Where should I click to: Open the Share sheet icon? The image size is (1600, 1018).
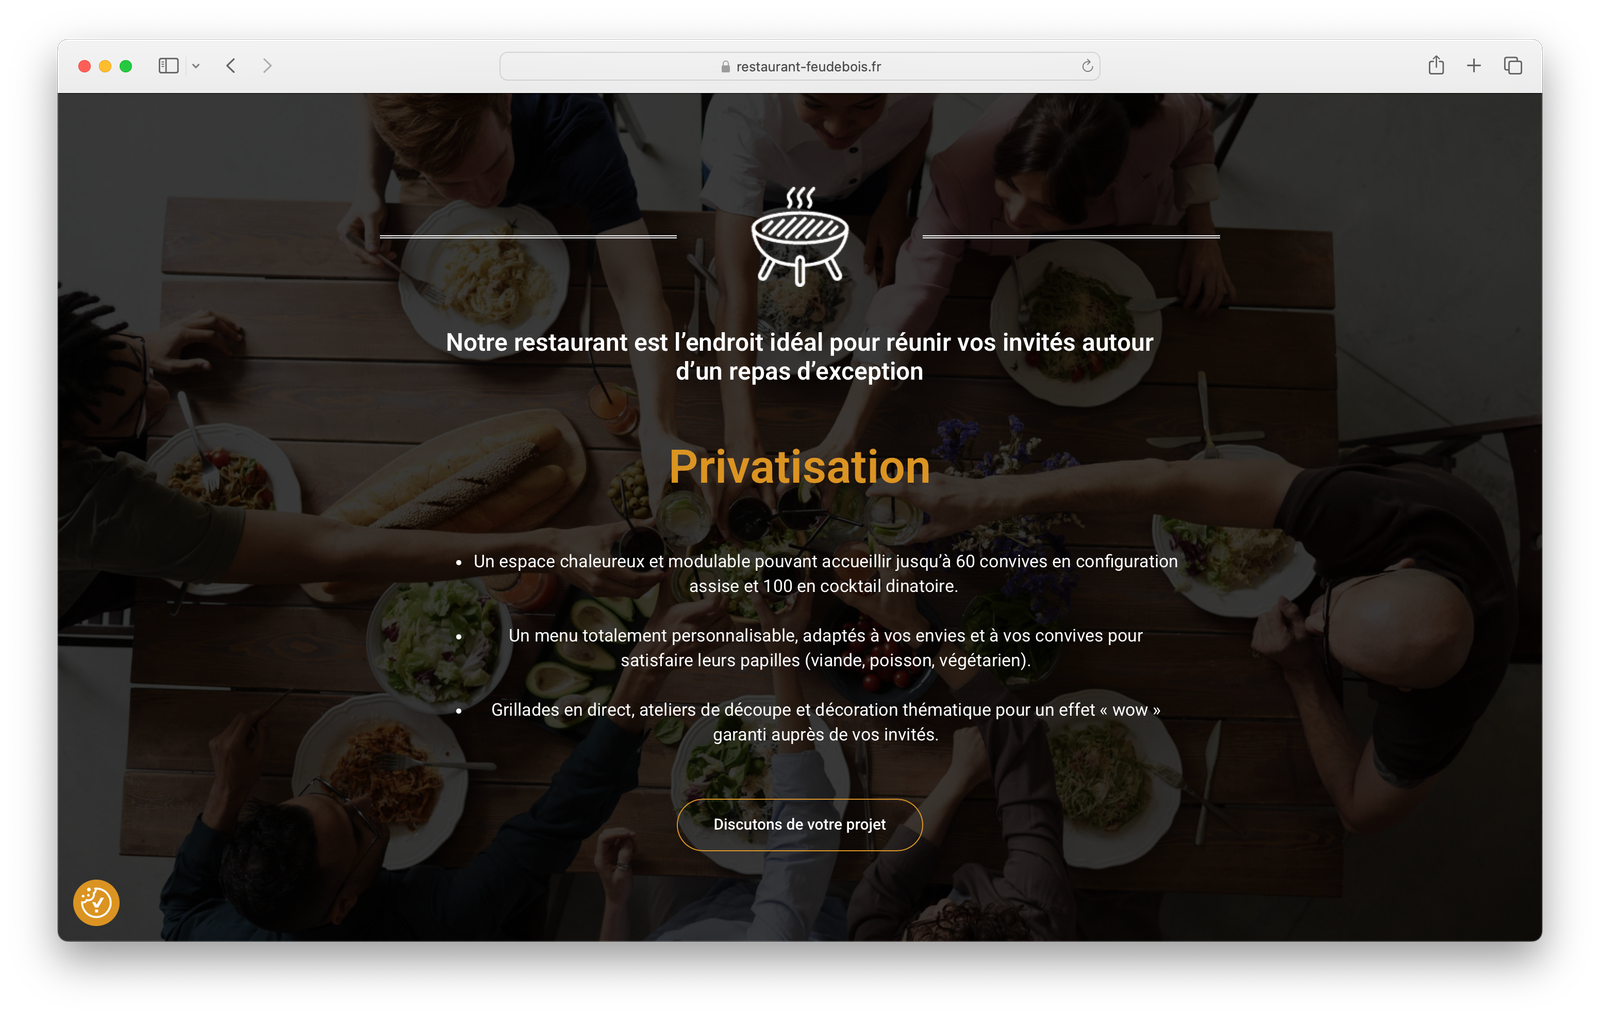pos(1436,66)
